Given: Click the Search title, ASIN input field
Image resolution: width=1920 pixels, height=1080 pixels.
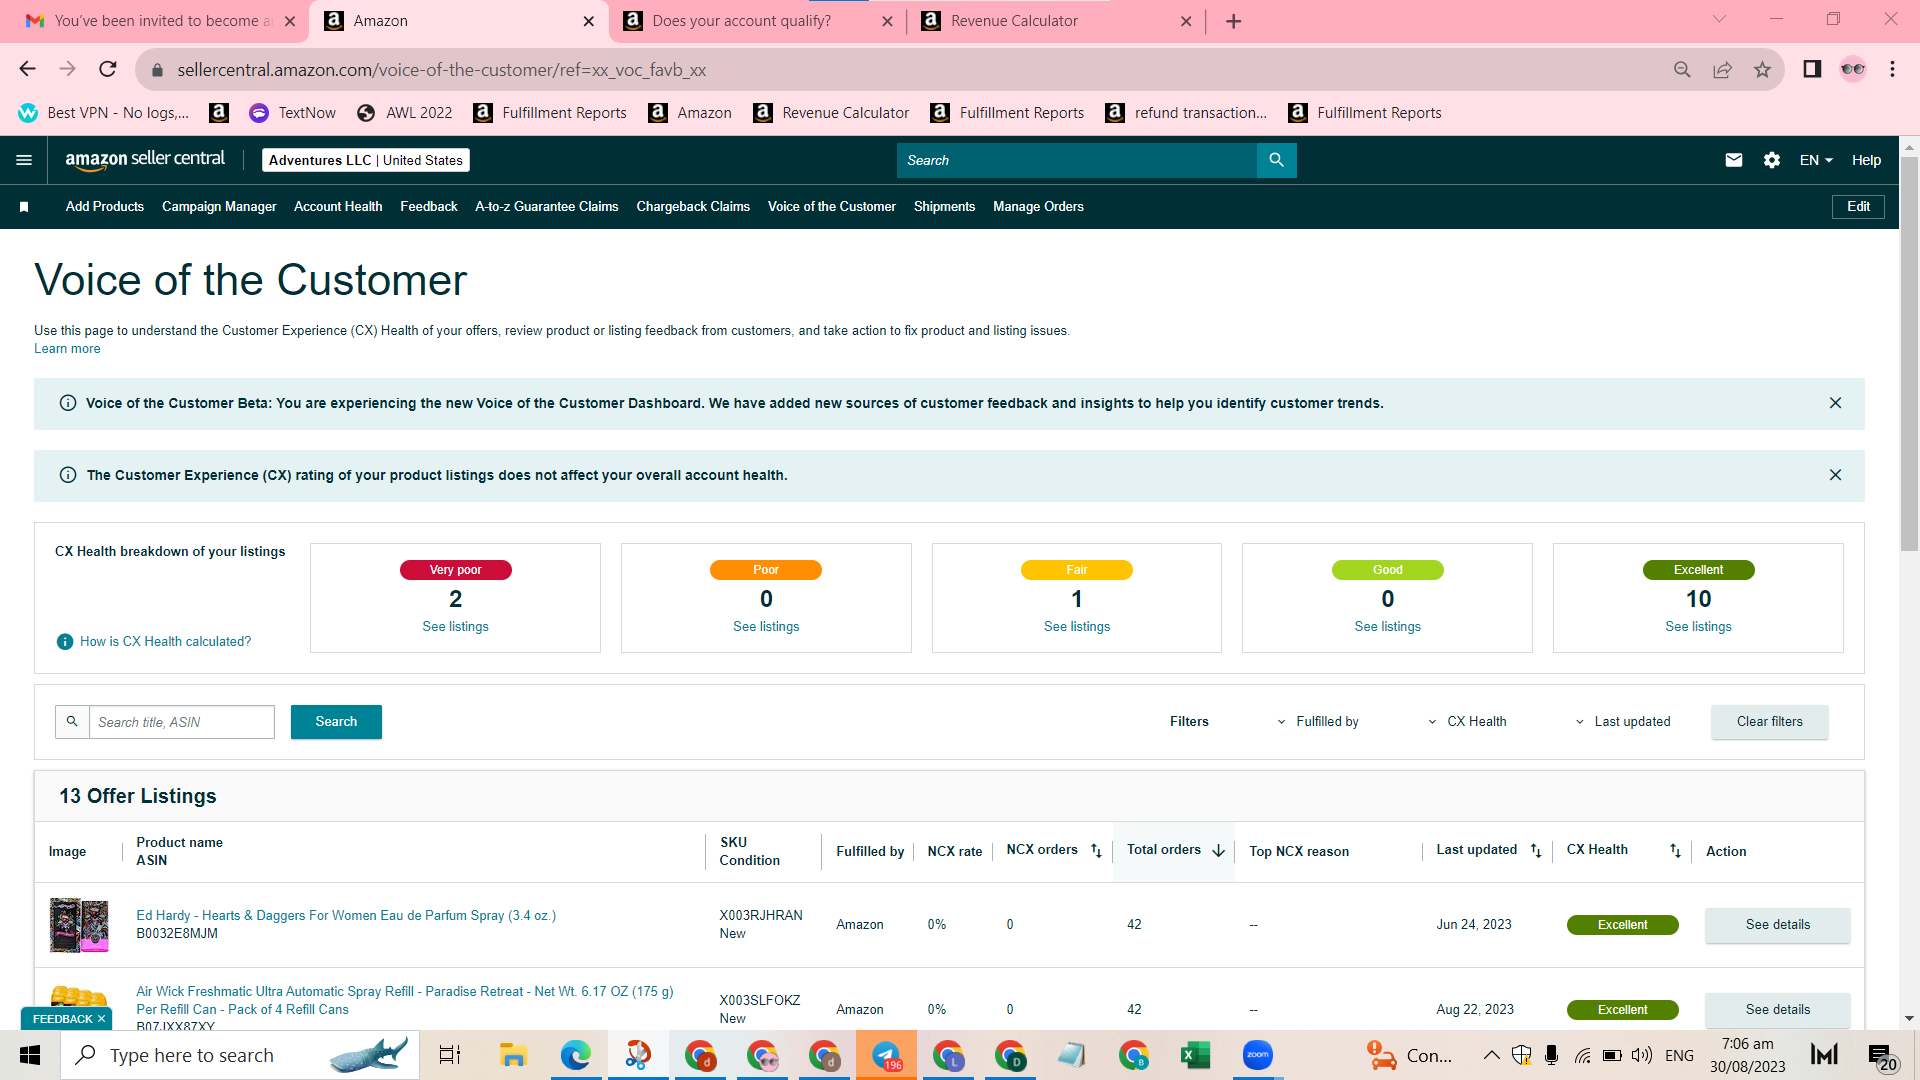Looking at the screenshot, I should 182,722.
